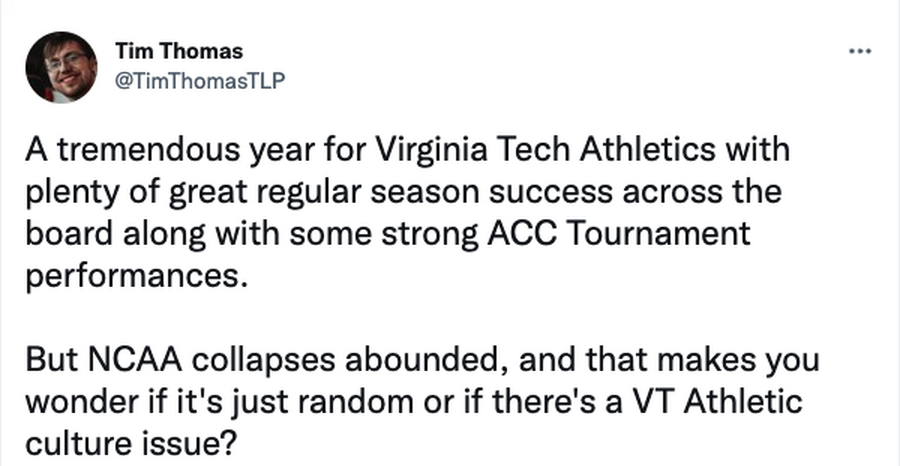Open the Tim Thomas display name link
Viewport: 900px width, 466px height.
179,52
